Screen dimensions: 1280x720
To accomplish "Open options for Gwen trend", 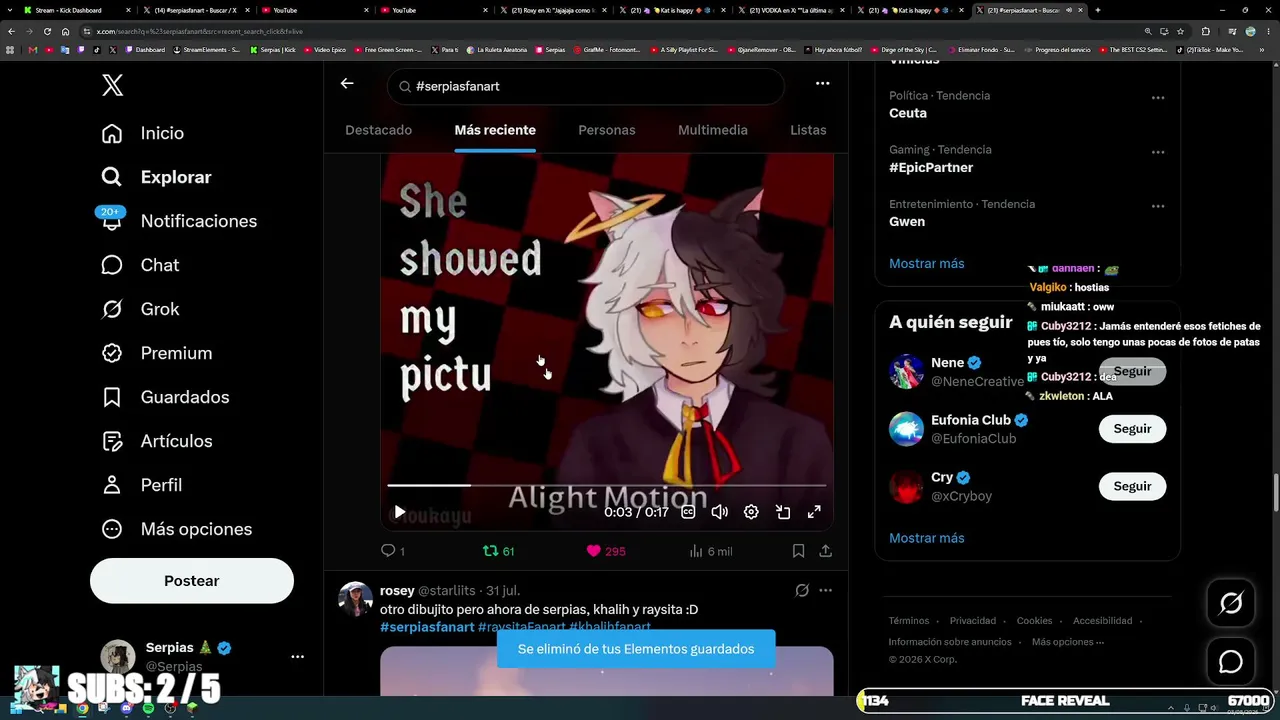I will [1158, 206].
